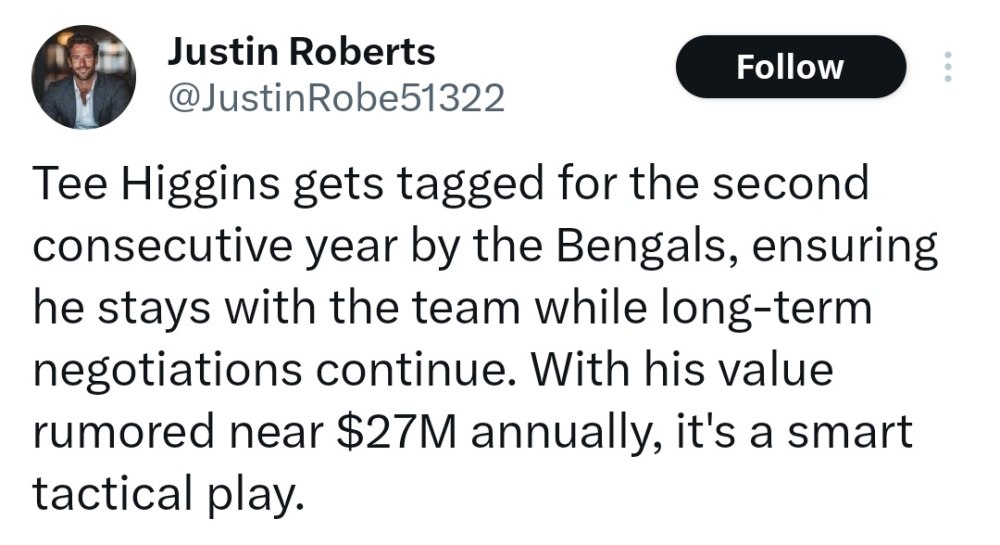Open the Justin Roberts display name link
This screenshot has height=545, width=1000.
(301, 51)
